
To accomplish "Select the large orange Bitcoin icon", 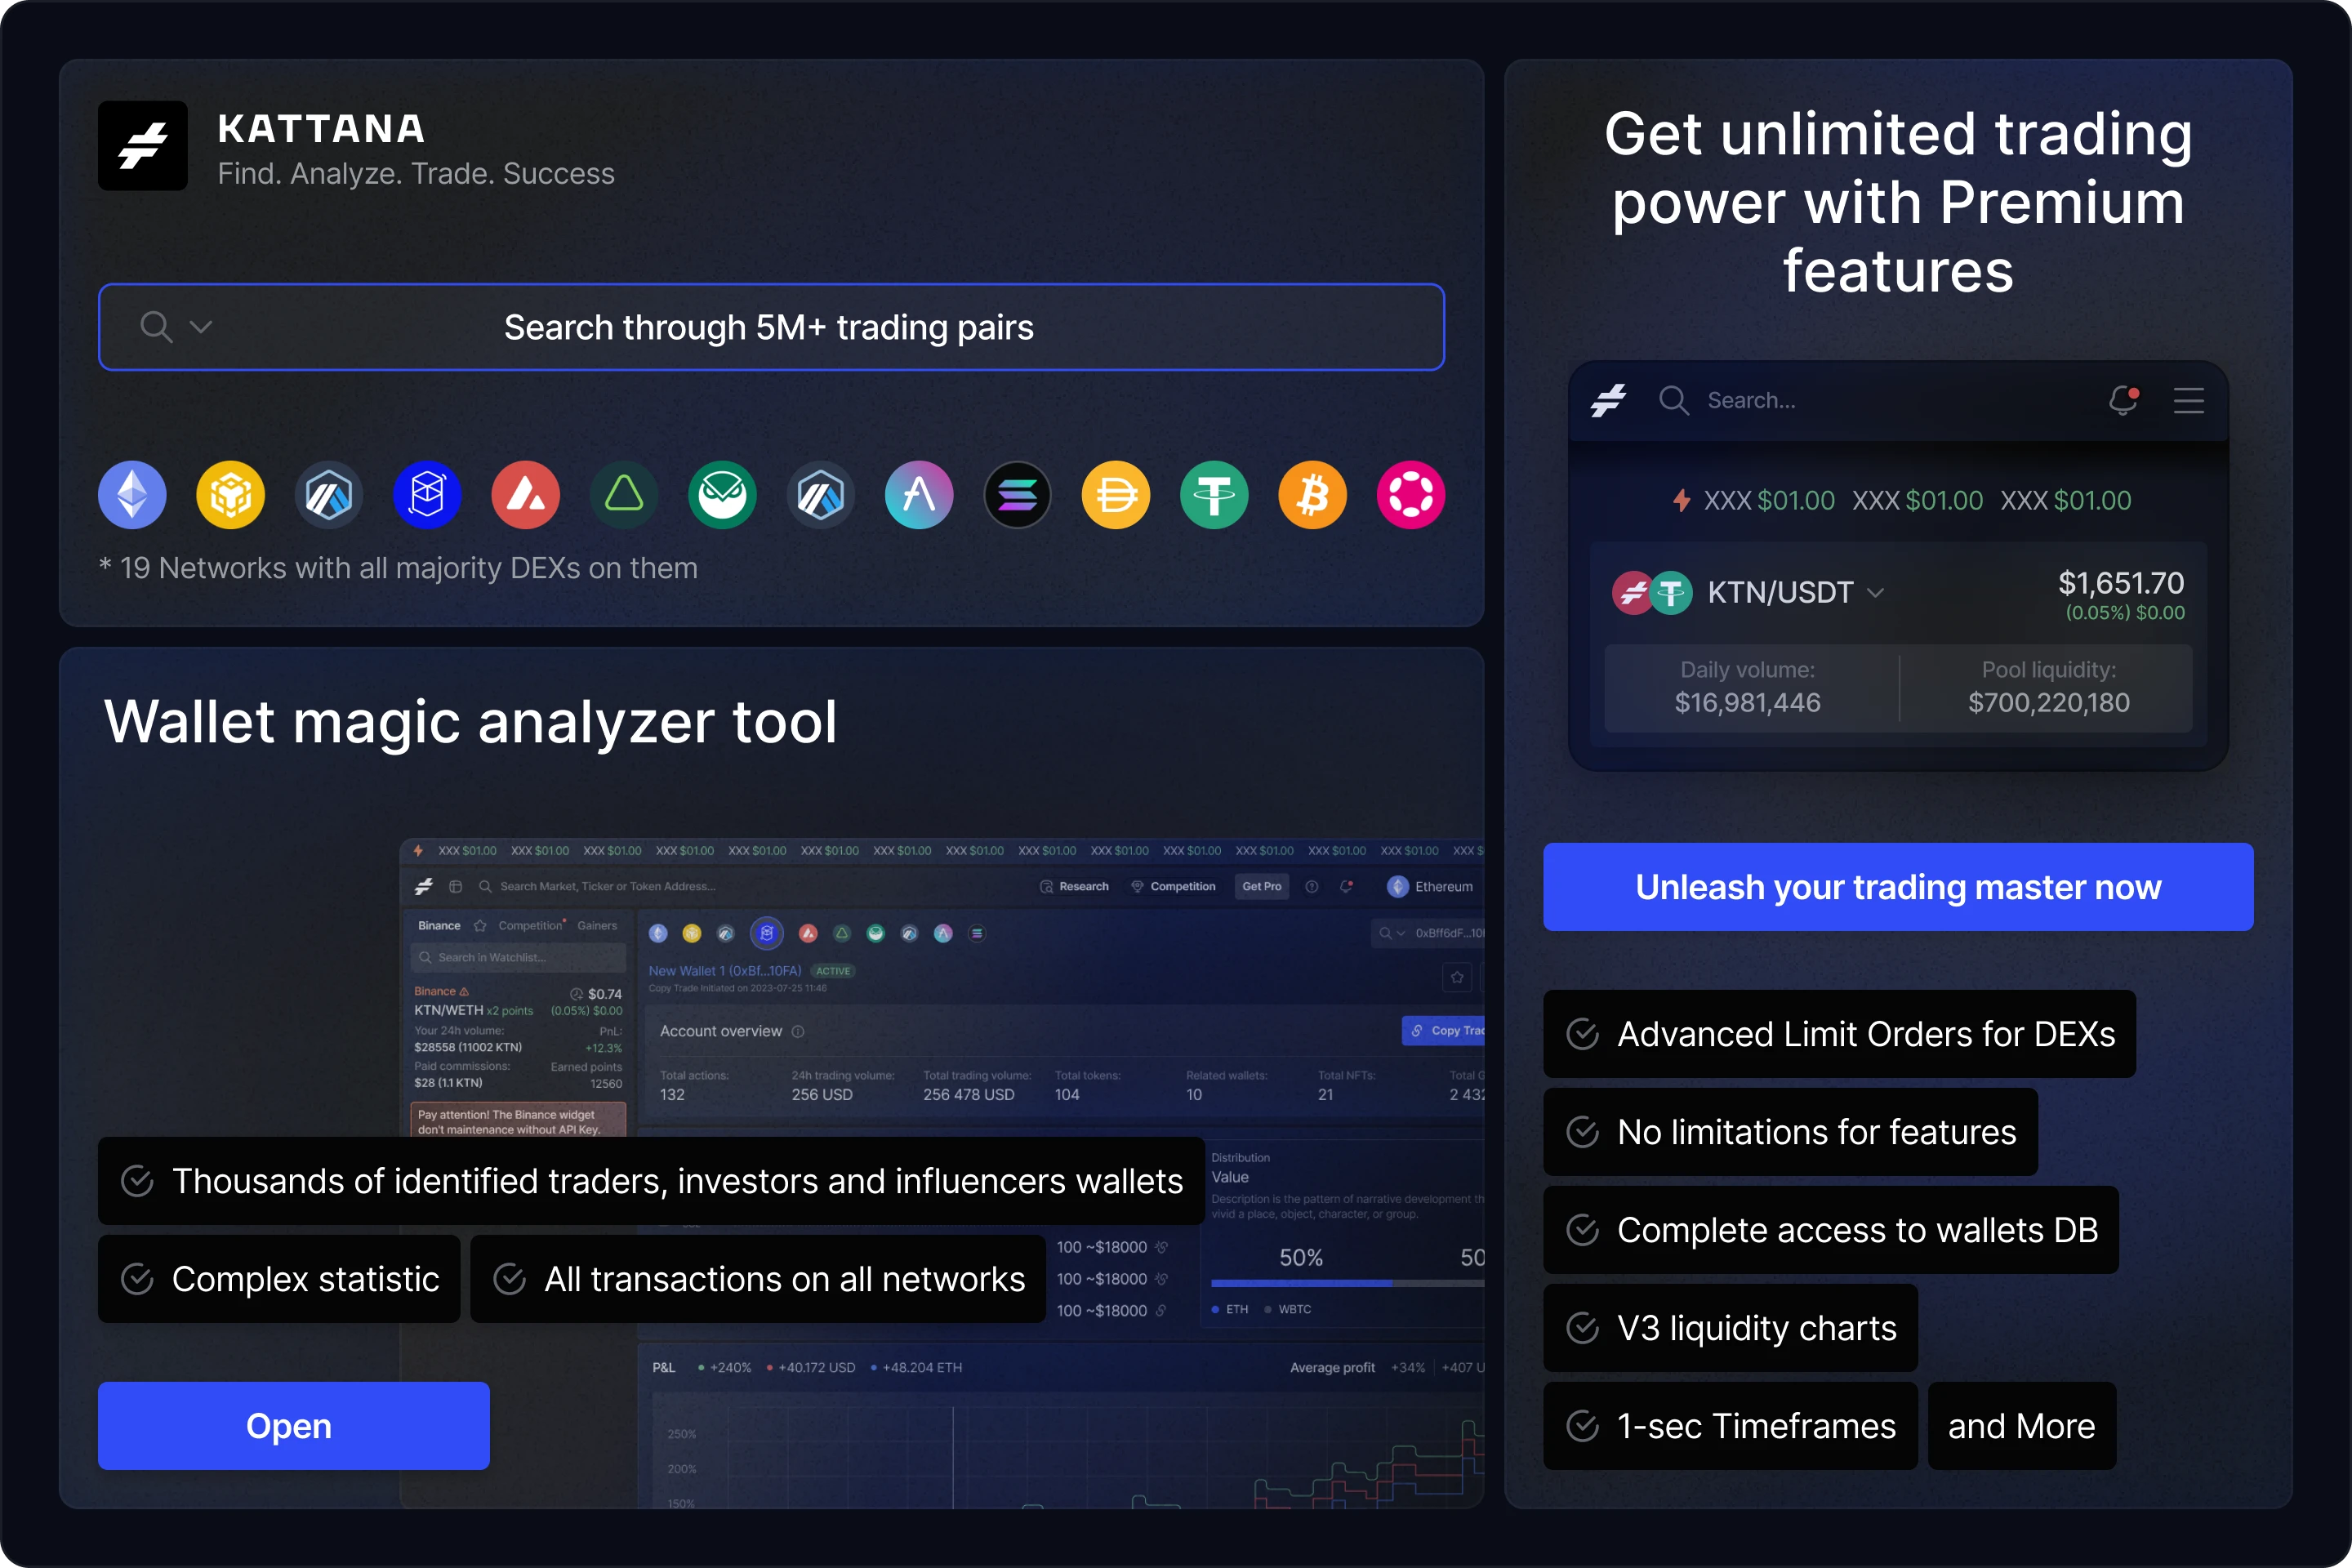I will [1312, 495].
